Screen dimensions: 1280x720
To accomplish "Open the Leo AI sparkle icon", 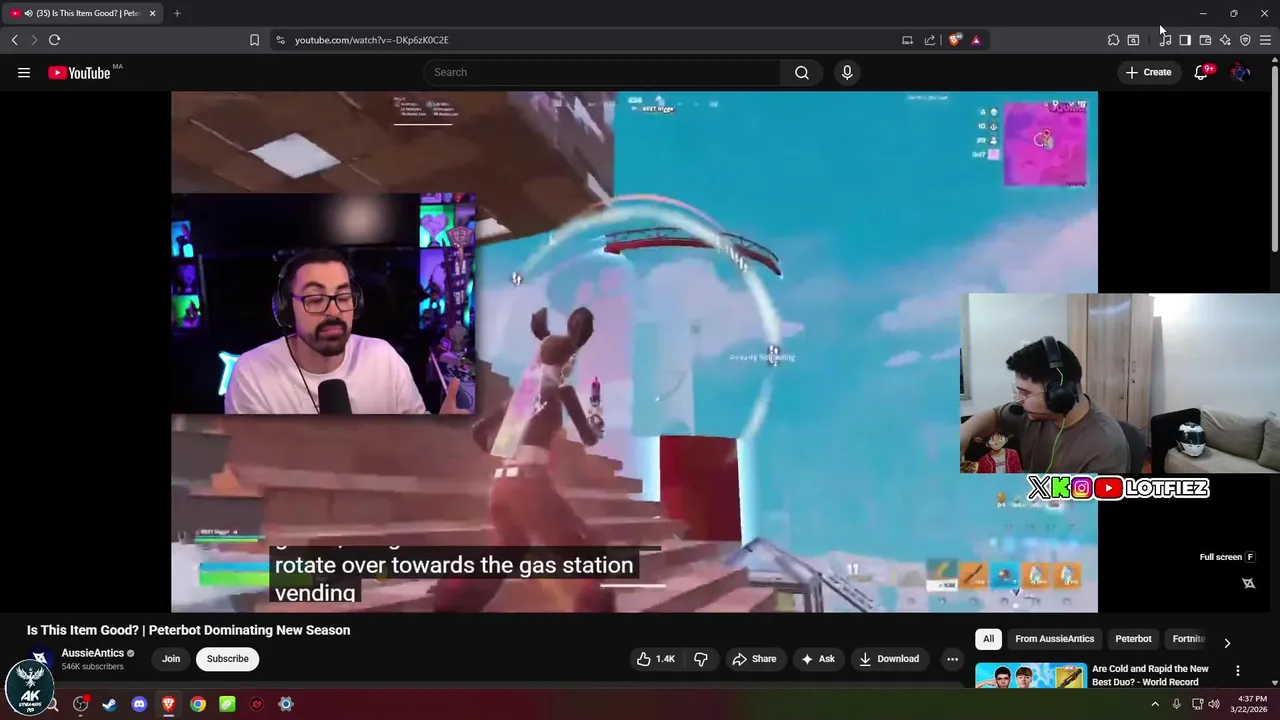I will point(1225,40).
